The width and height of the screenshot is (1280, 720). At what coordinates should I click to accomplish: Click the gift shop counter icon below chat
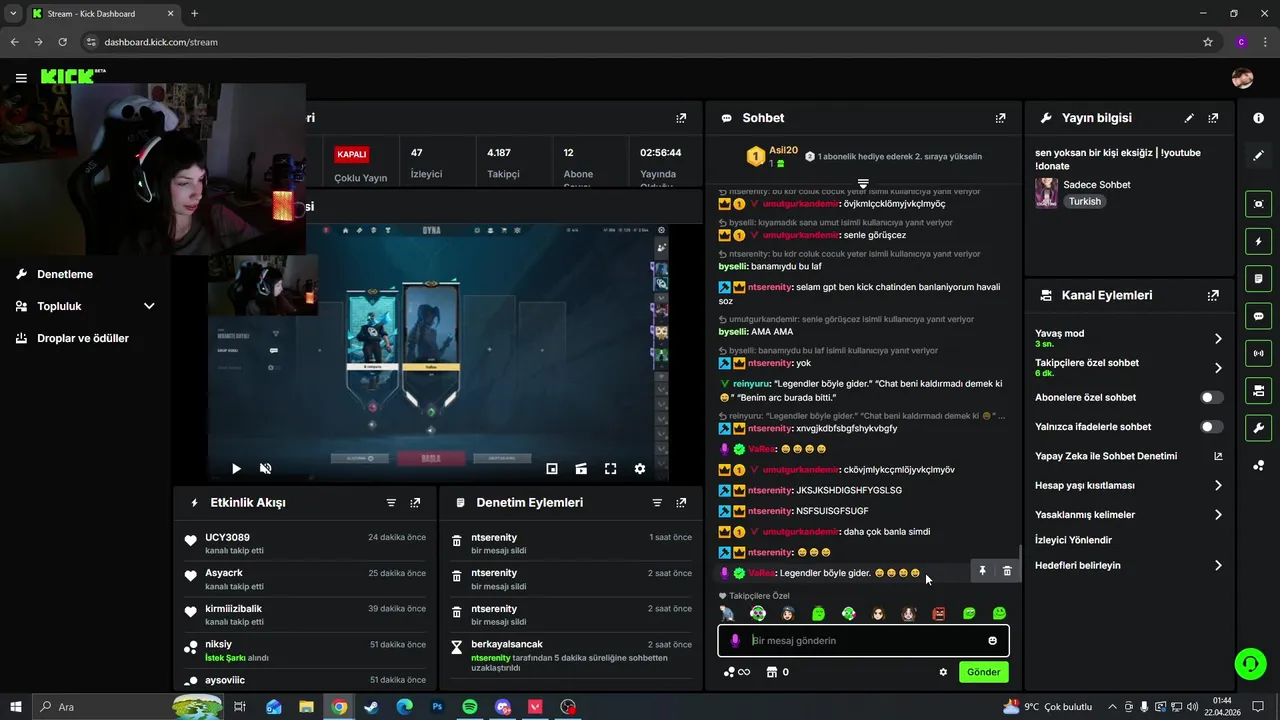click(x=778, y=672)
